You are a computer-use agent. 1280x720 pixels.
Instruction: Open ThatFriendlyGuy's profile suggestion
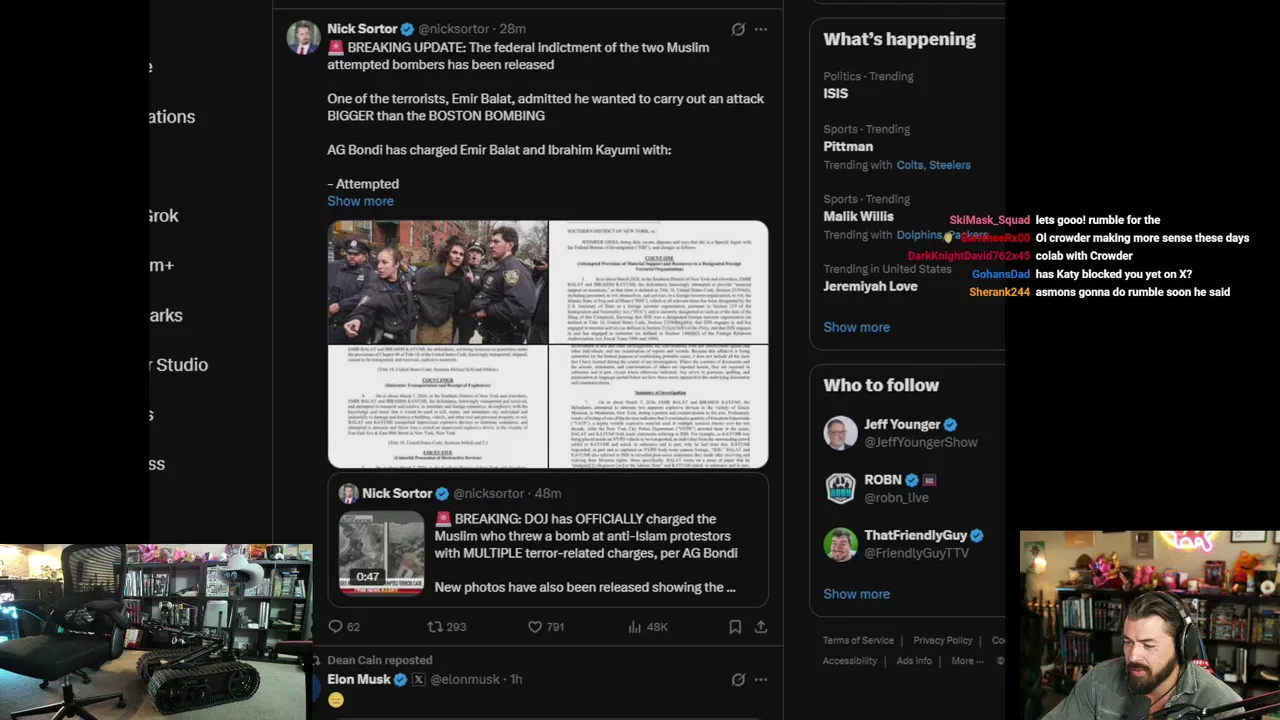tap(907, 544)
